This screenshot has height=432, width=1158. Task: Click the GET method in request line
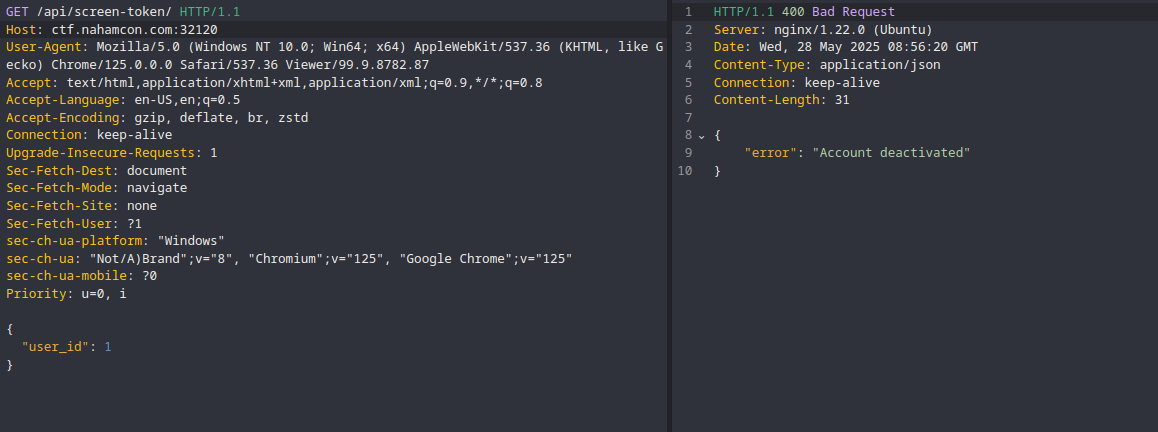17,12
